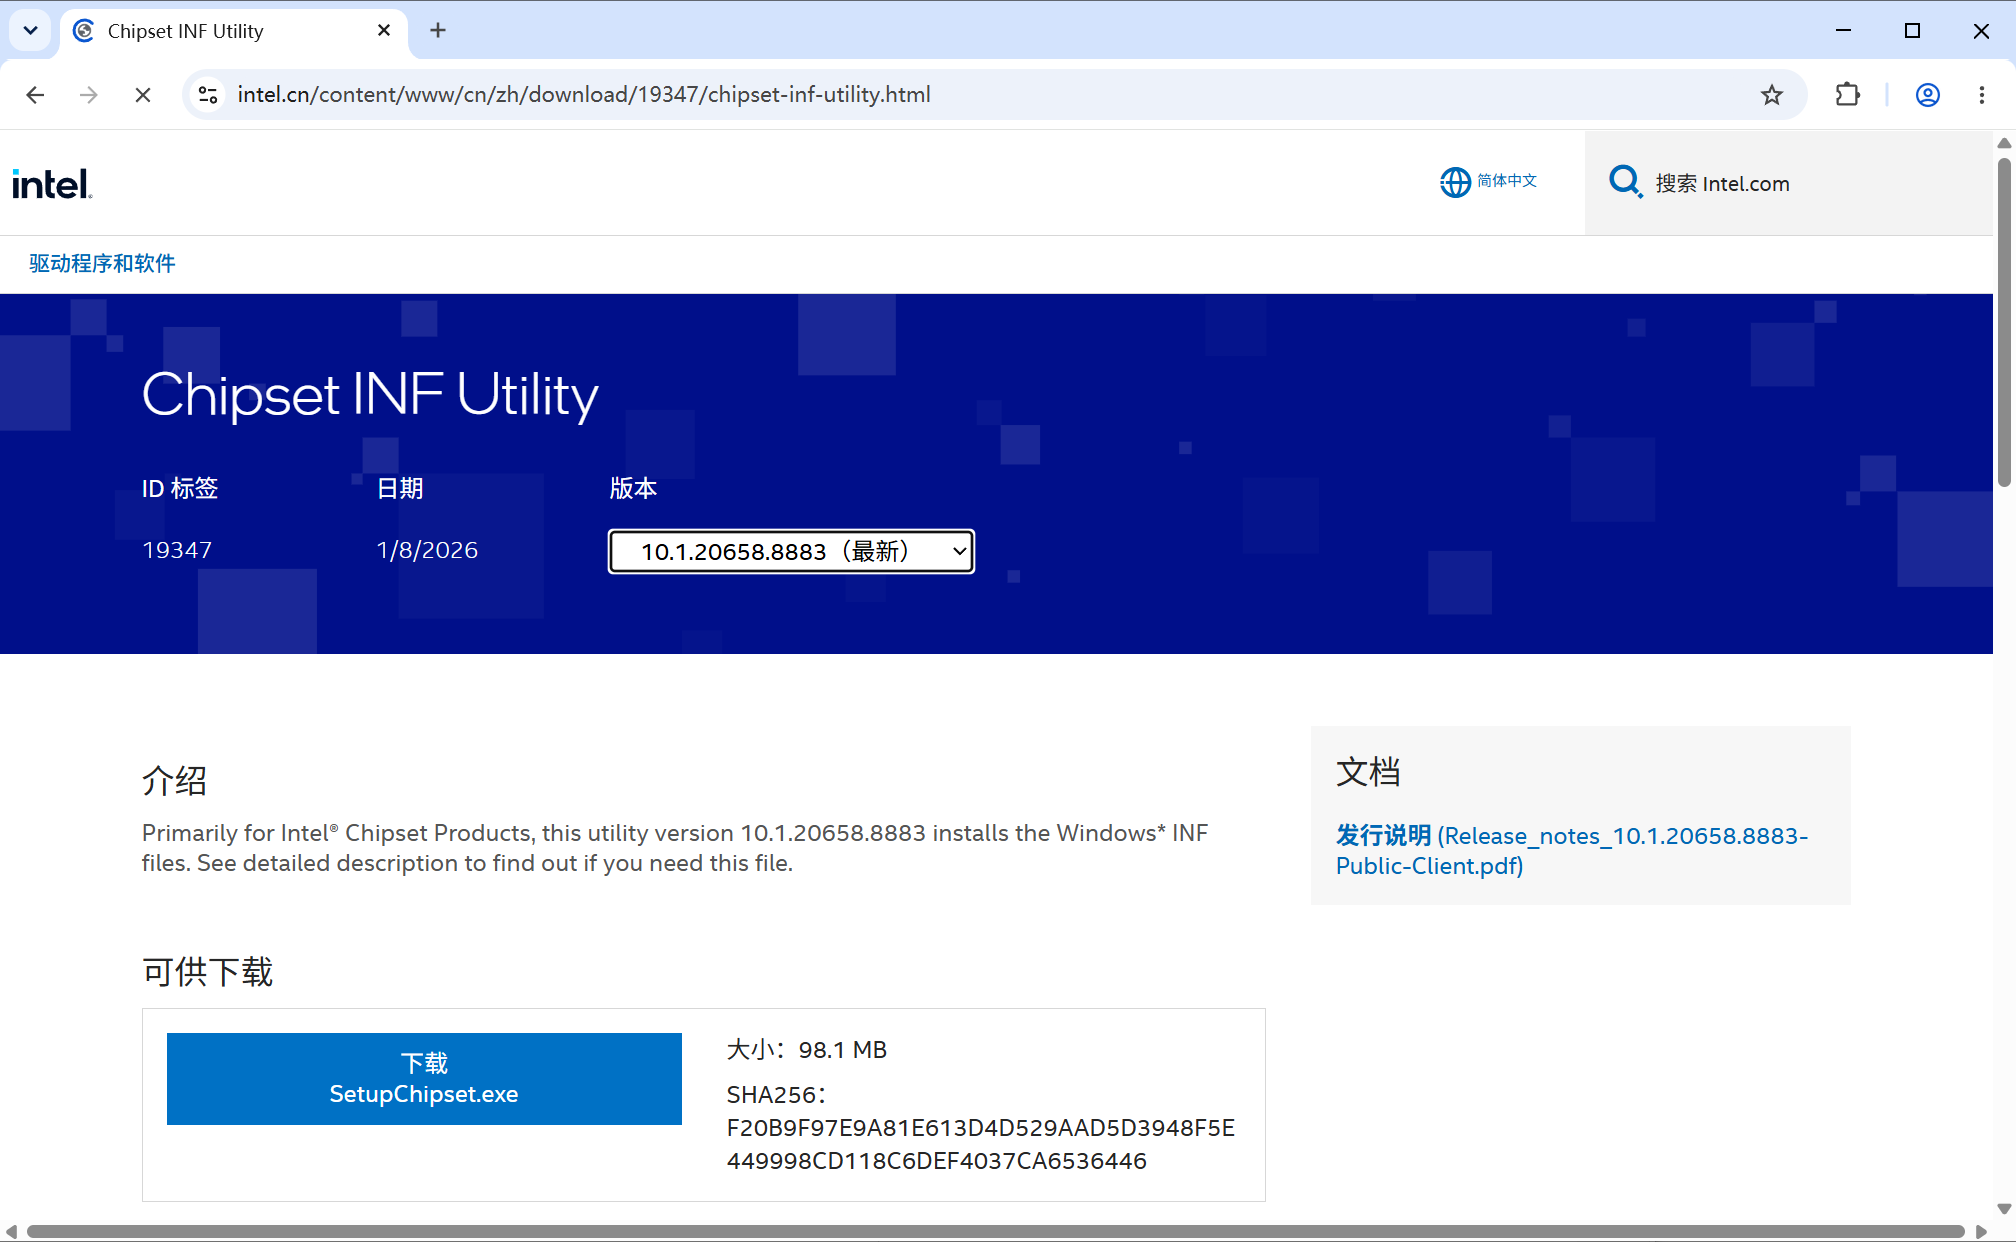This screenshot has height=1242, width=2016.
Task: Download SetupChipset.exe
Action: (x=424, y=1079)
